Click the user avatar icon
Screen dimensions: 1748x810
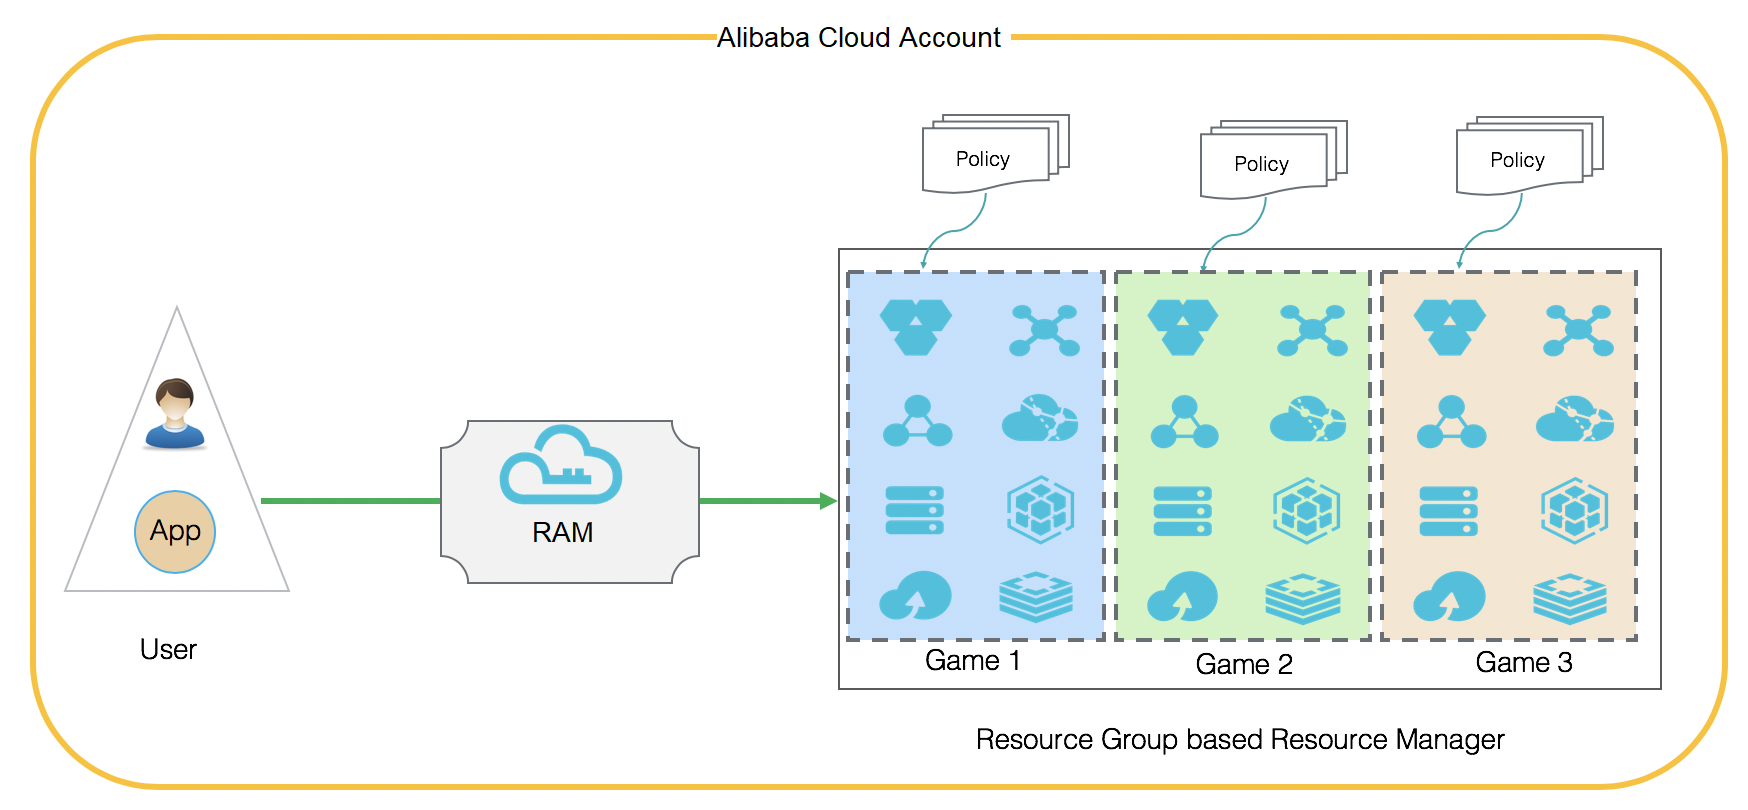[175, 414]
